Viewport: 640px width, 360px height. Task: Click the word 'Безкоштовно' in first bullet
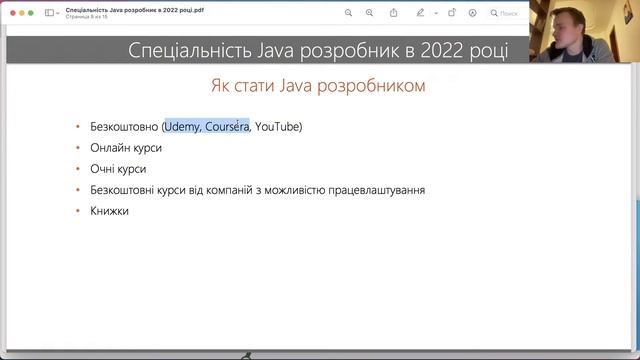tap(124, 127)
